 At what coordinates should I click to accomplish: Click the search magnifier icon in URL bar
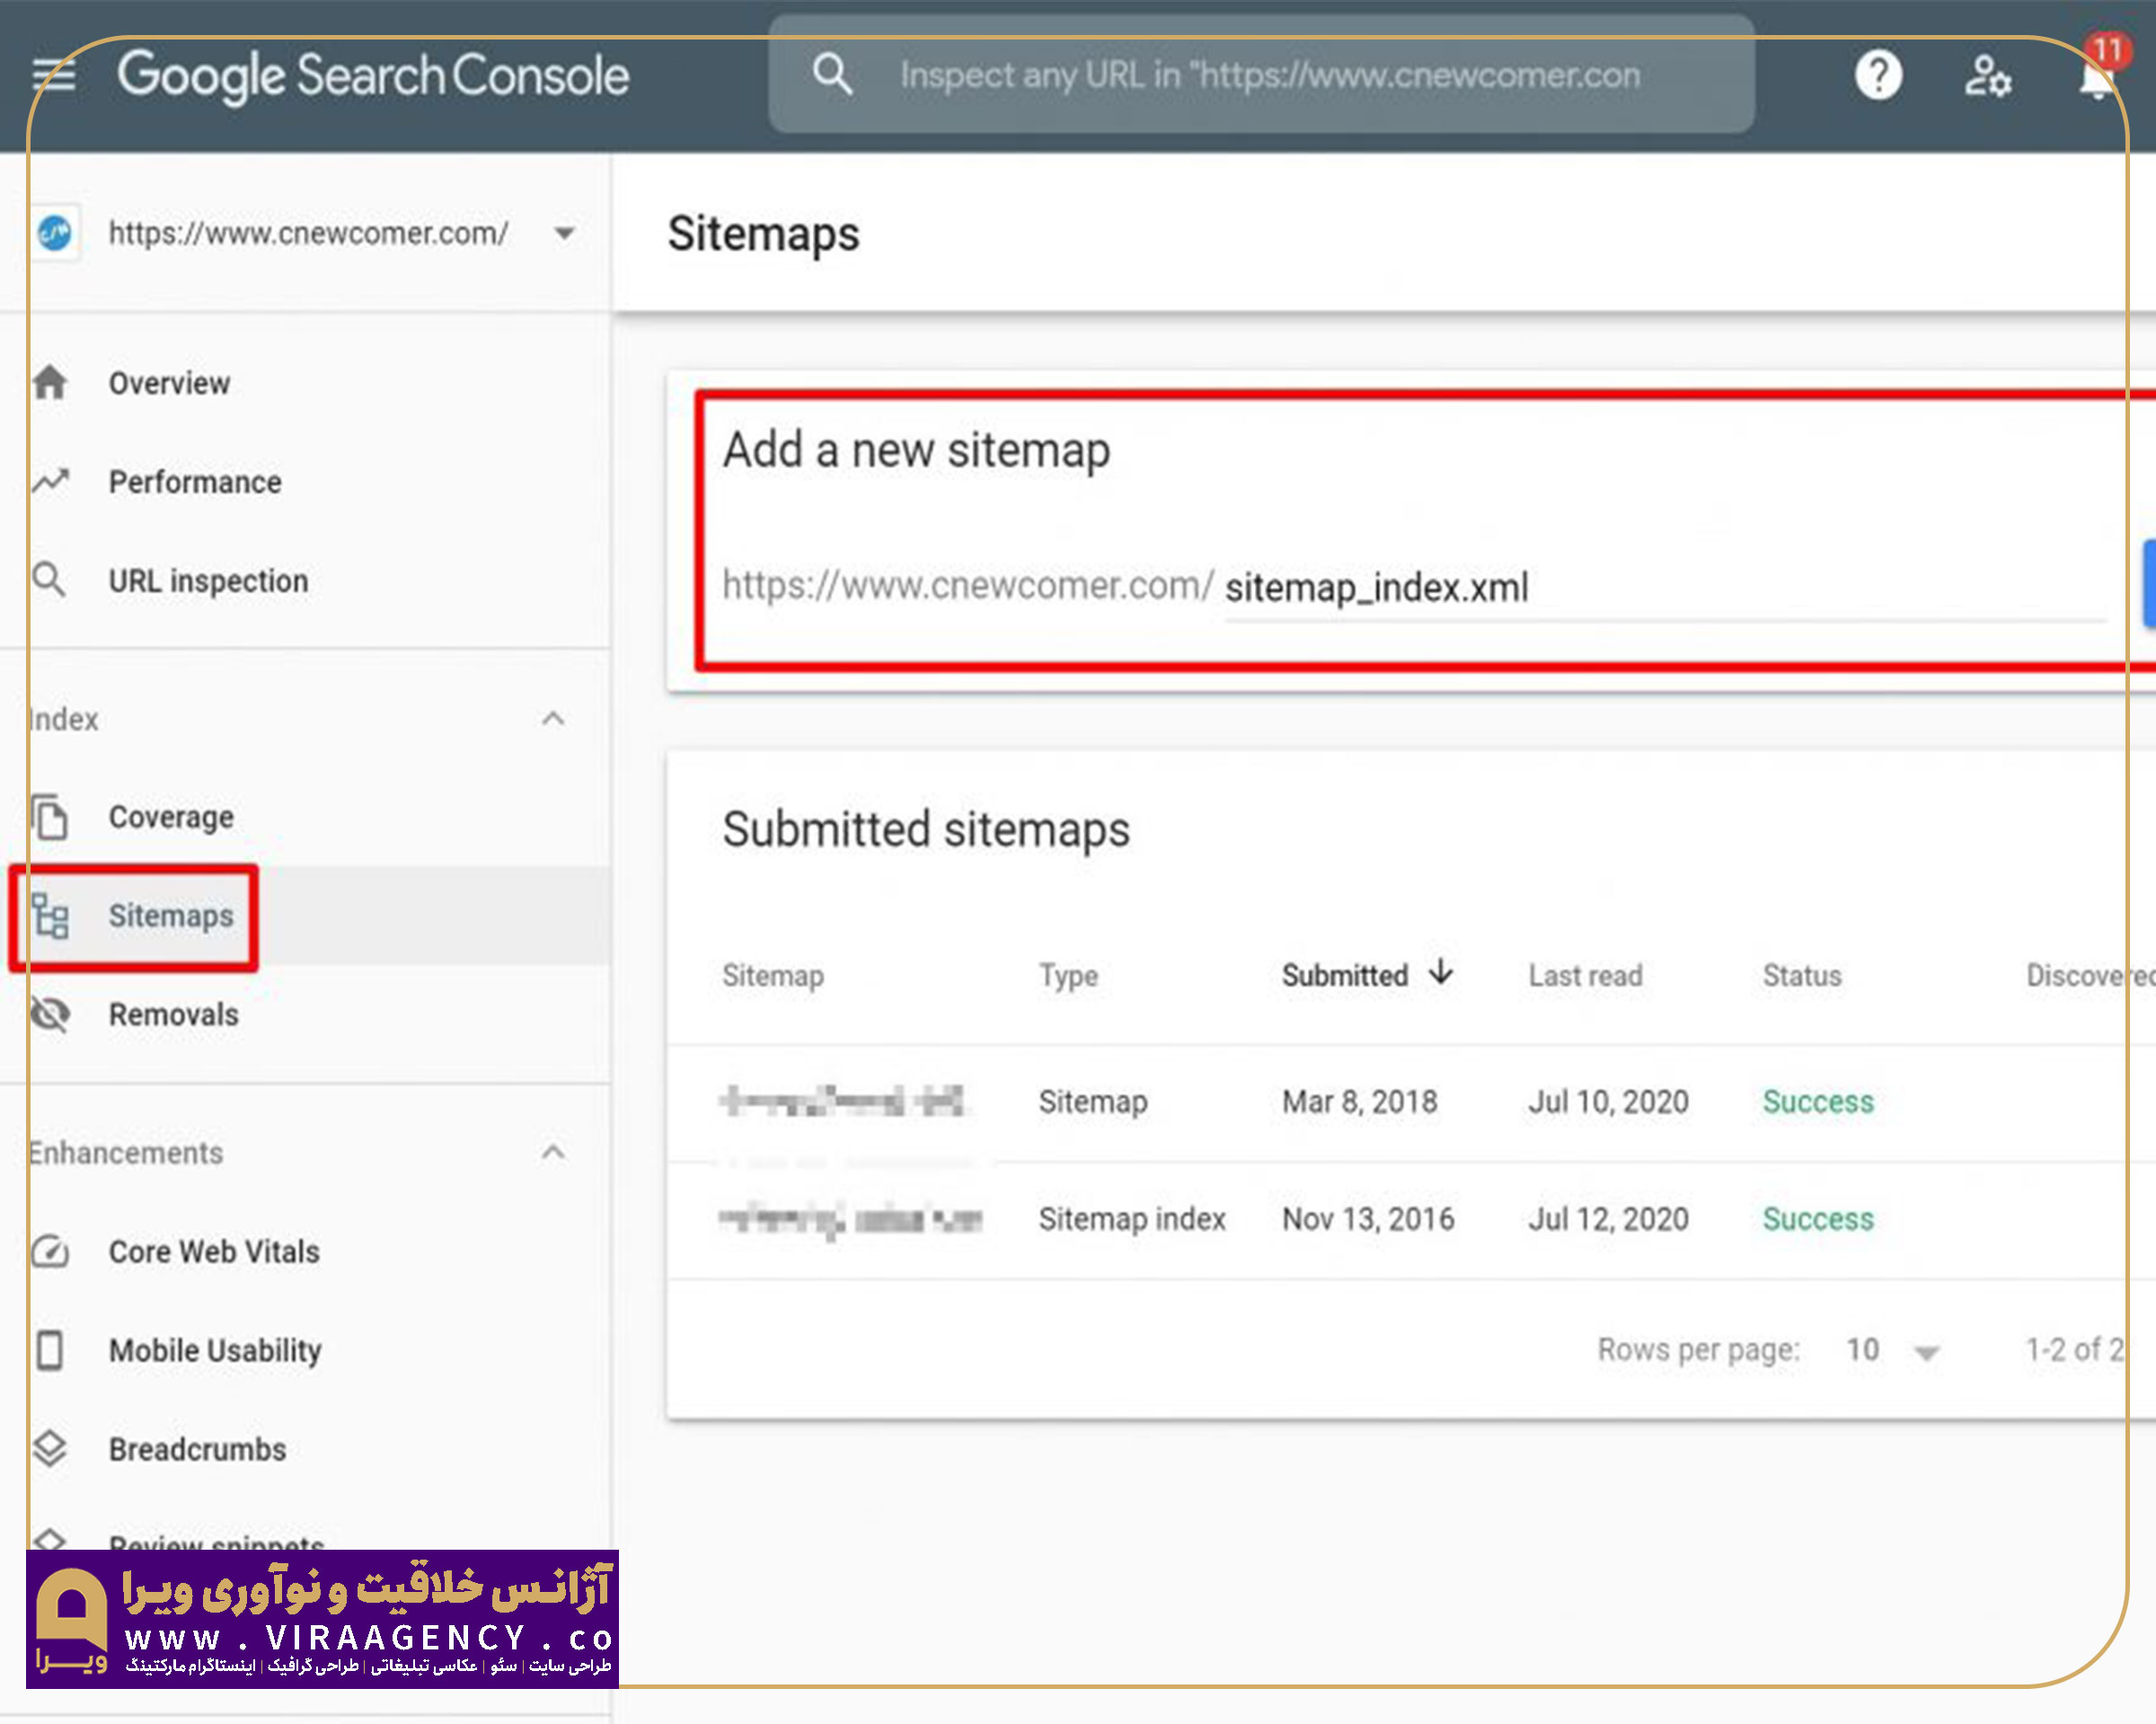click(832, 75)
